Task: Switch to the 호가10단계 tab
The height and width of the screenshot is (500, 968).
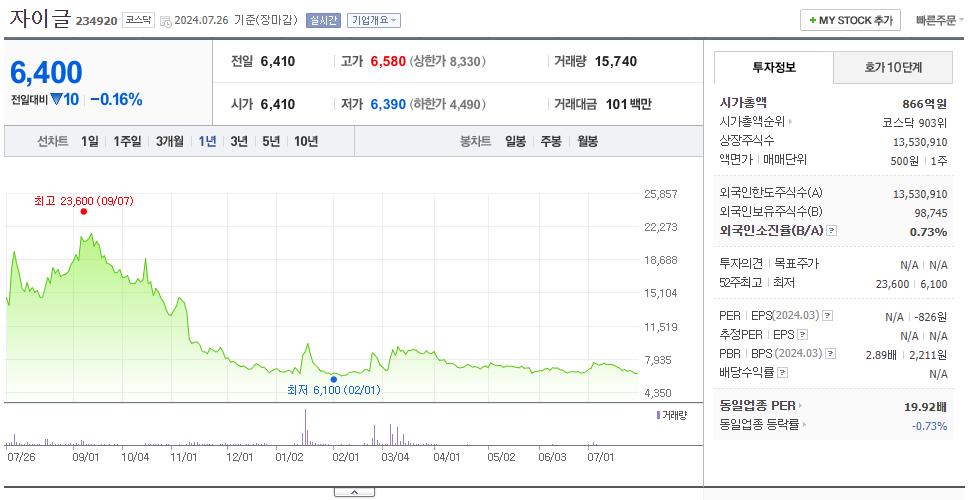Action: [893, 67]
